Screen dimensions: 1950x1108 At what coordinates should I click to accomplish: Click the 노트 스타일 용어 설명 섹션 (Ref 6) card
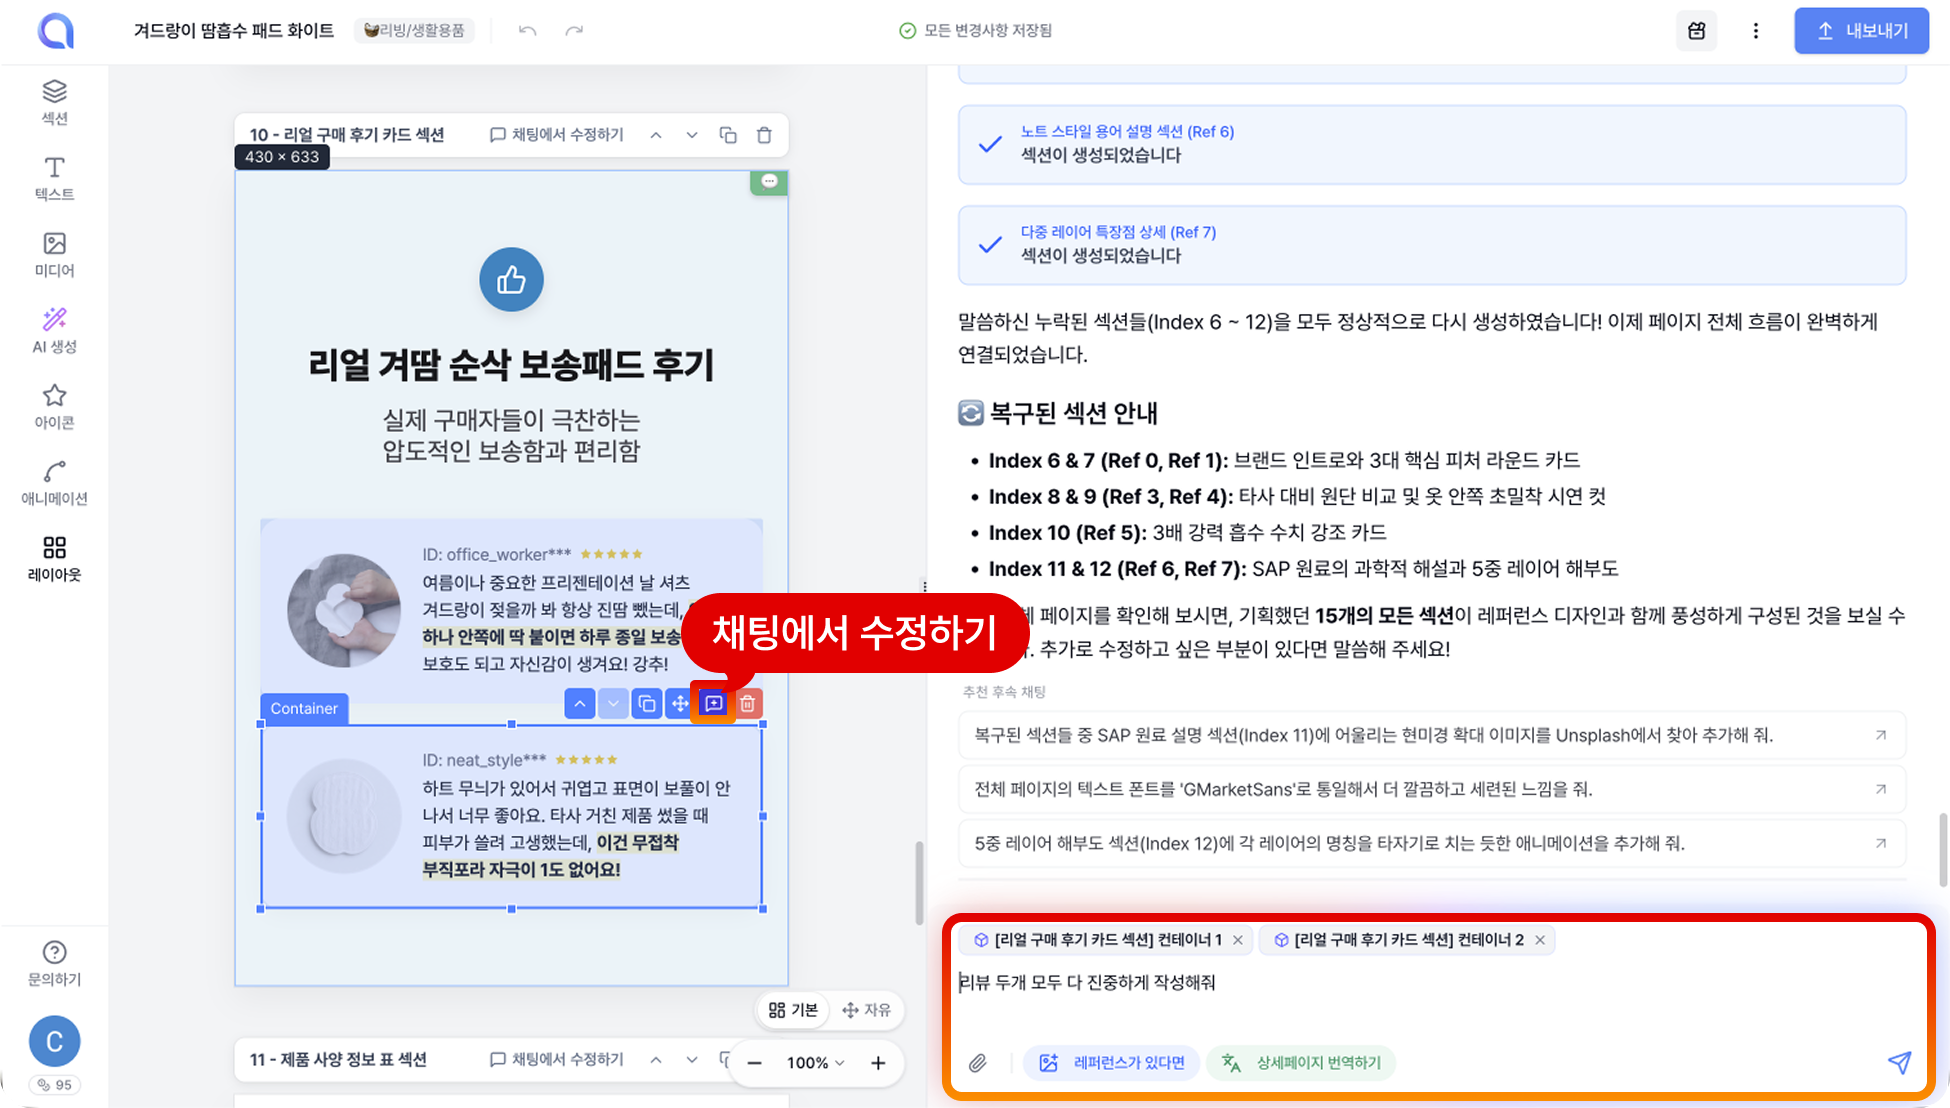coord(1432,145)
